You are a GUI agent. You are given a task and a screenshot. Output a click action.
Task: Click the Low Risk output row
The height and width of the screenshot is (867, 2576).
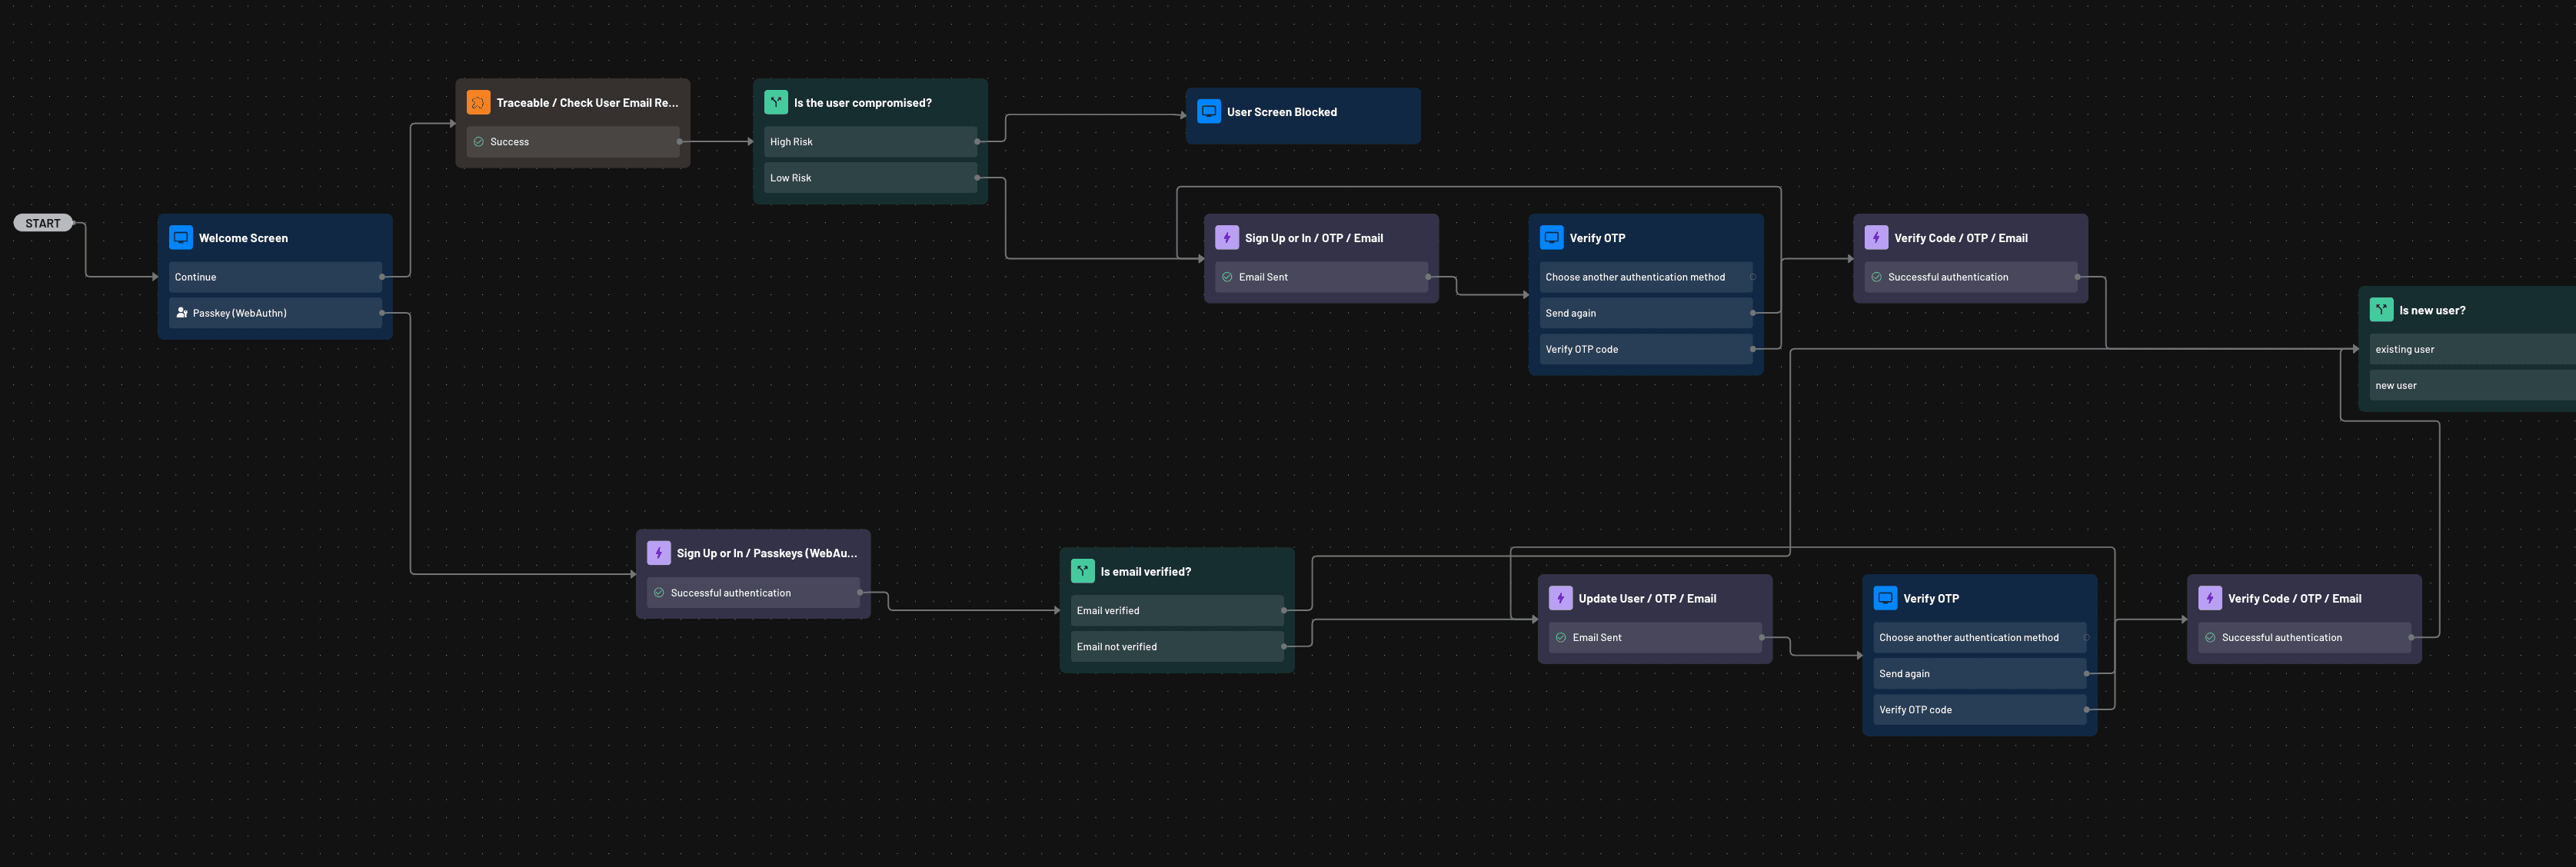click(870, 178)
